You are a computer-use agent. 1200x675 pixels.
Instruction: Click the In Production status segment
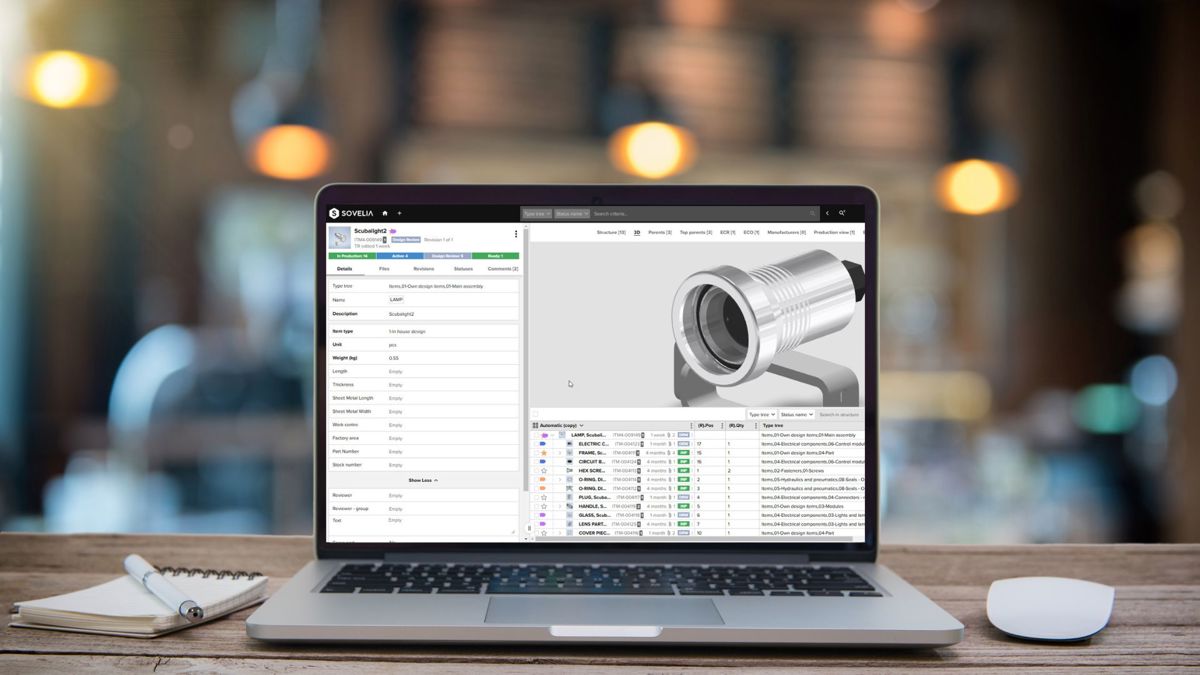(352, 256)
